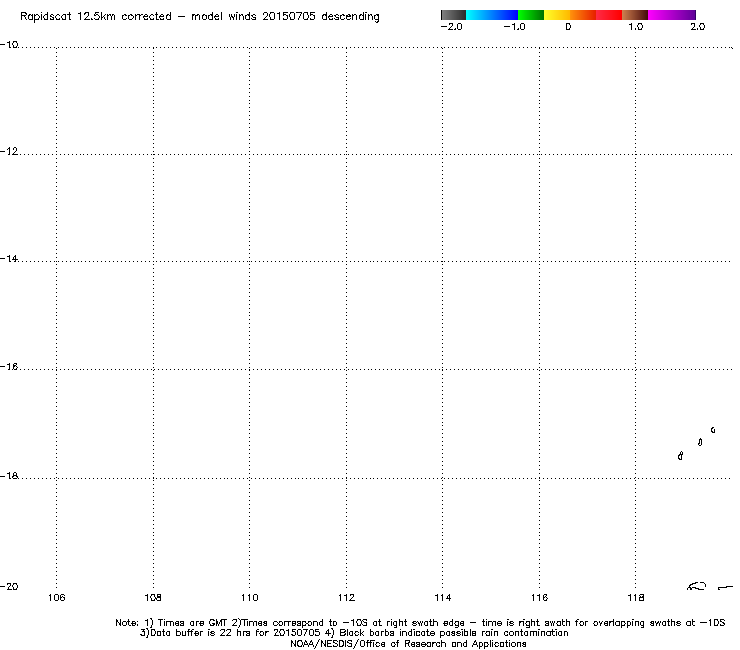Click the purple segment of the color bar
Viewport: 740px width, 650px height.
click(x=684, y=15)
